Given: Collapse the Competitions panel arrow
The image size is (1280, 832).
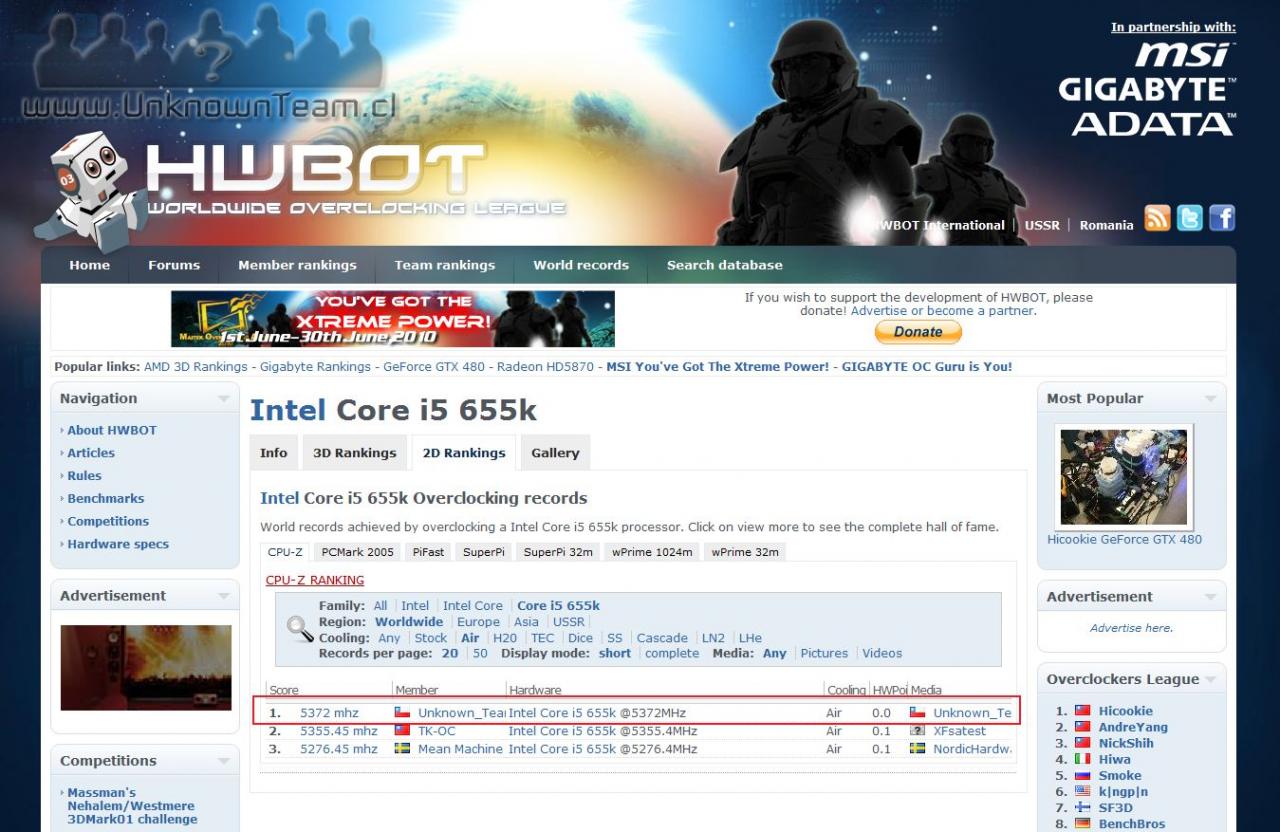Looking at the screenshot, I should 223,761.
